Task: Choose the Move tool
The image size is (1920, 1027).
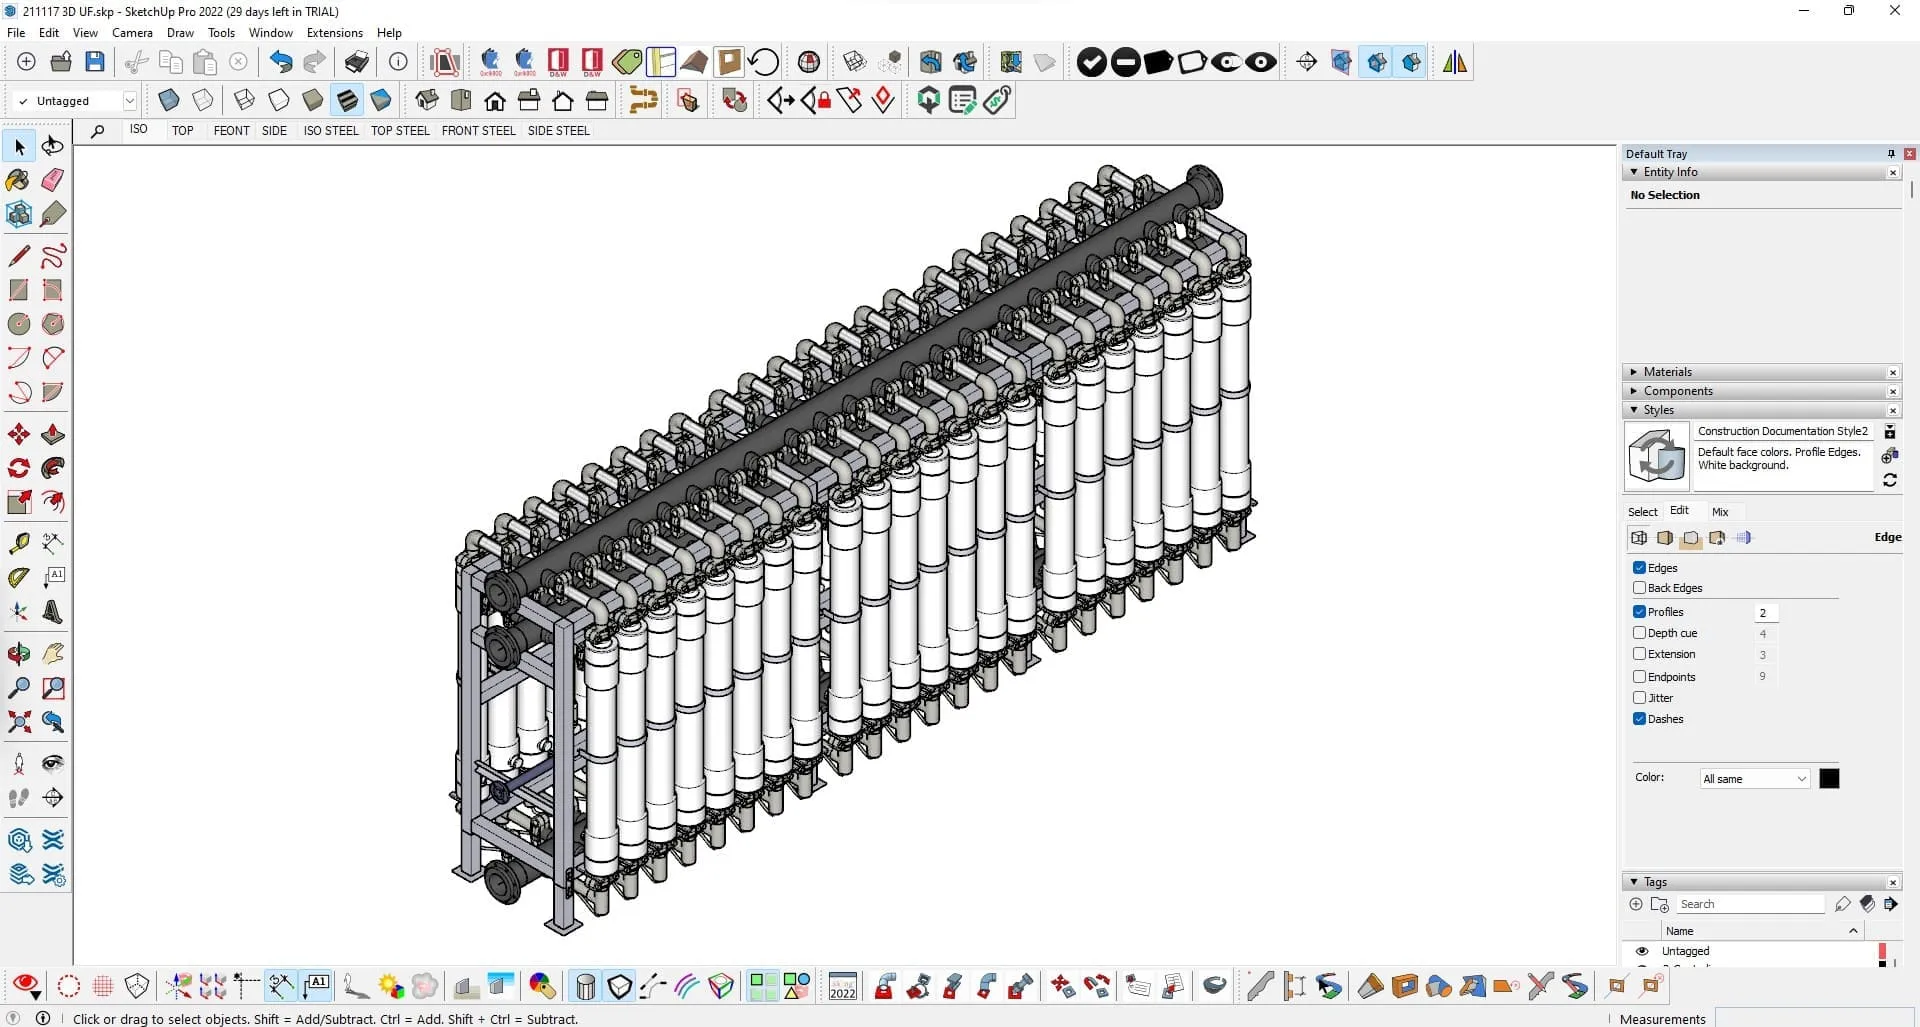Action: (19, 434)
